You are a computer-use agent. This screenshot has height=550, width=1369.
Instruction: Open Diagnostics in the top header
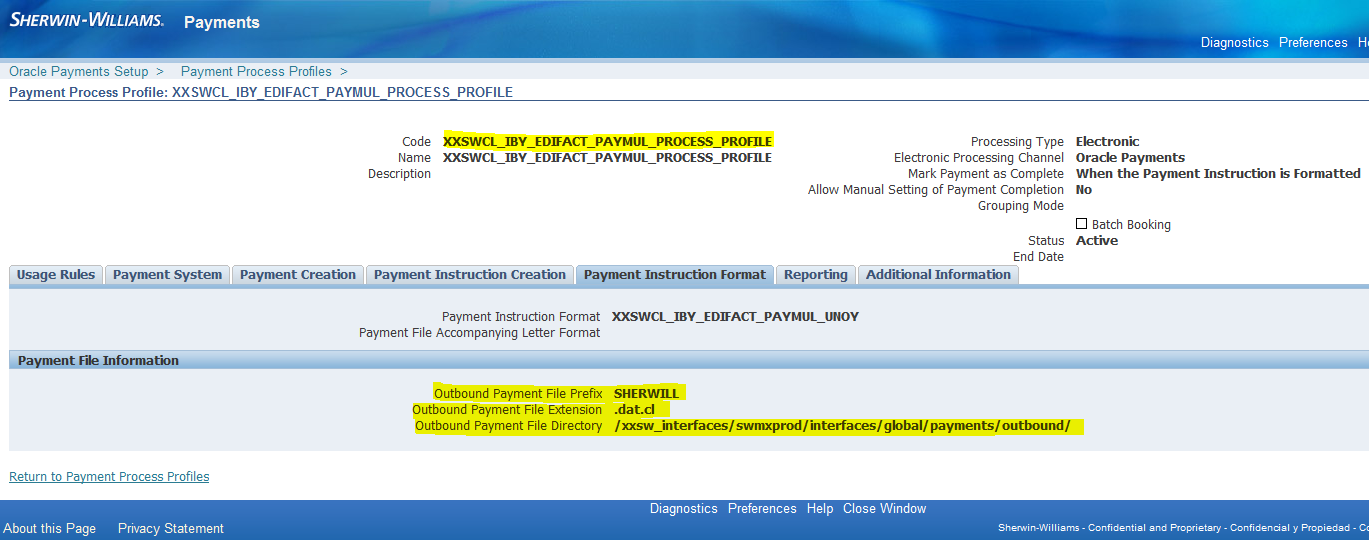1234,43
